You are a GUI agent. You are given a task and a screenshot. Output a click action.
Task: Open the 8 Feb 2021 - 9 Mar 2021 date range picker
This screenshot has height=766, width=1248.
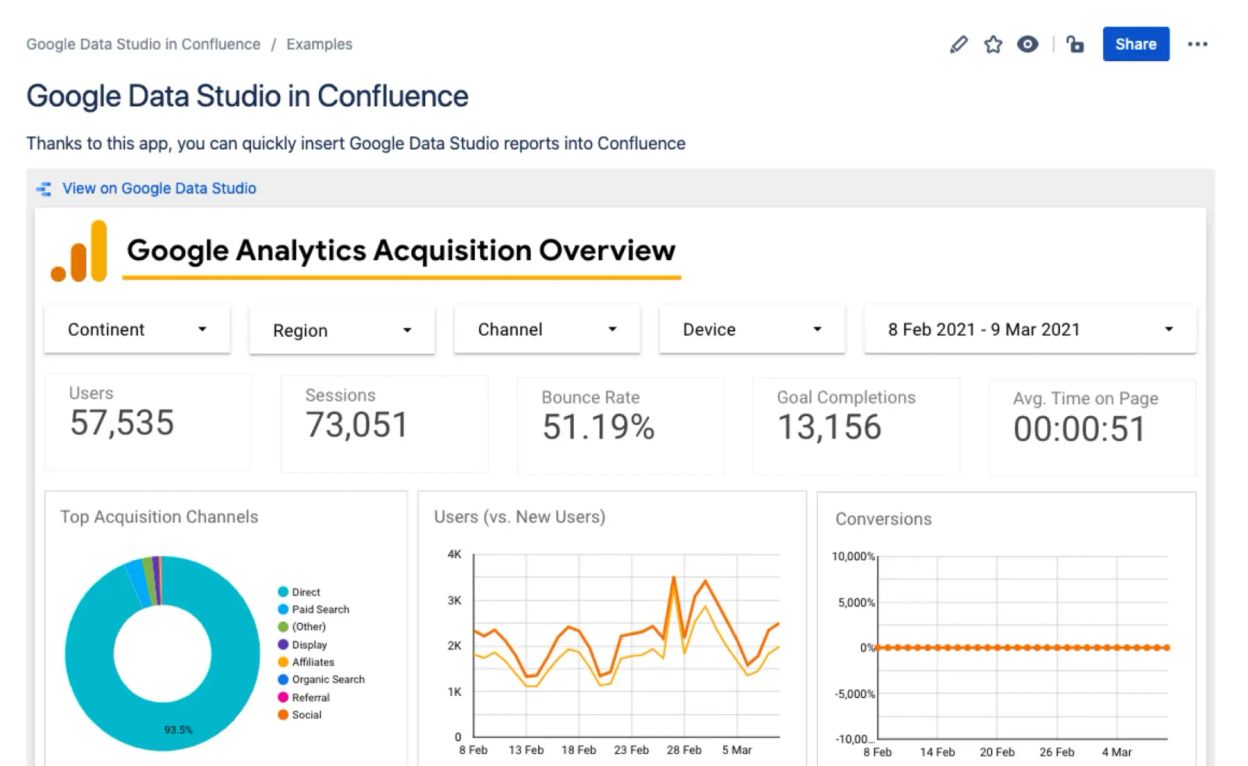click(x=1030, y=330)
